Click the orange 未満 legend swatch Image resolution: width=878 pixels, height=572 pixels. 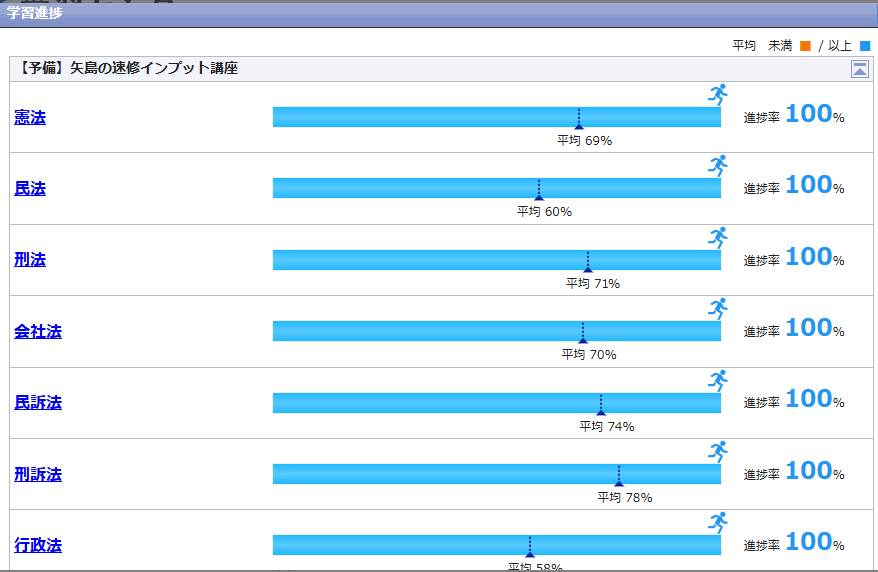coord(805,46)
